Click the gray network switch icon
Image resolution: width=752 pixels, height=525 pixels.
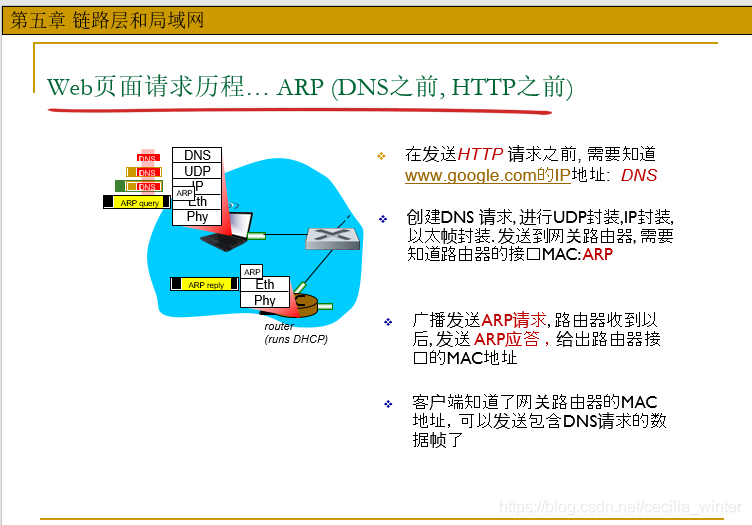[x=333, y=238]
